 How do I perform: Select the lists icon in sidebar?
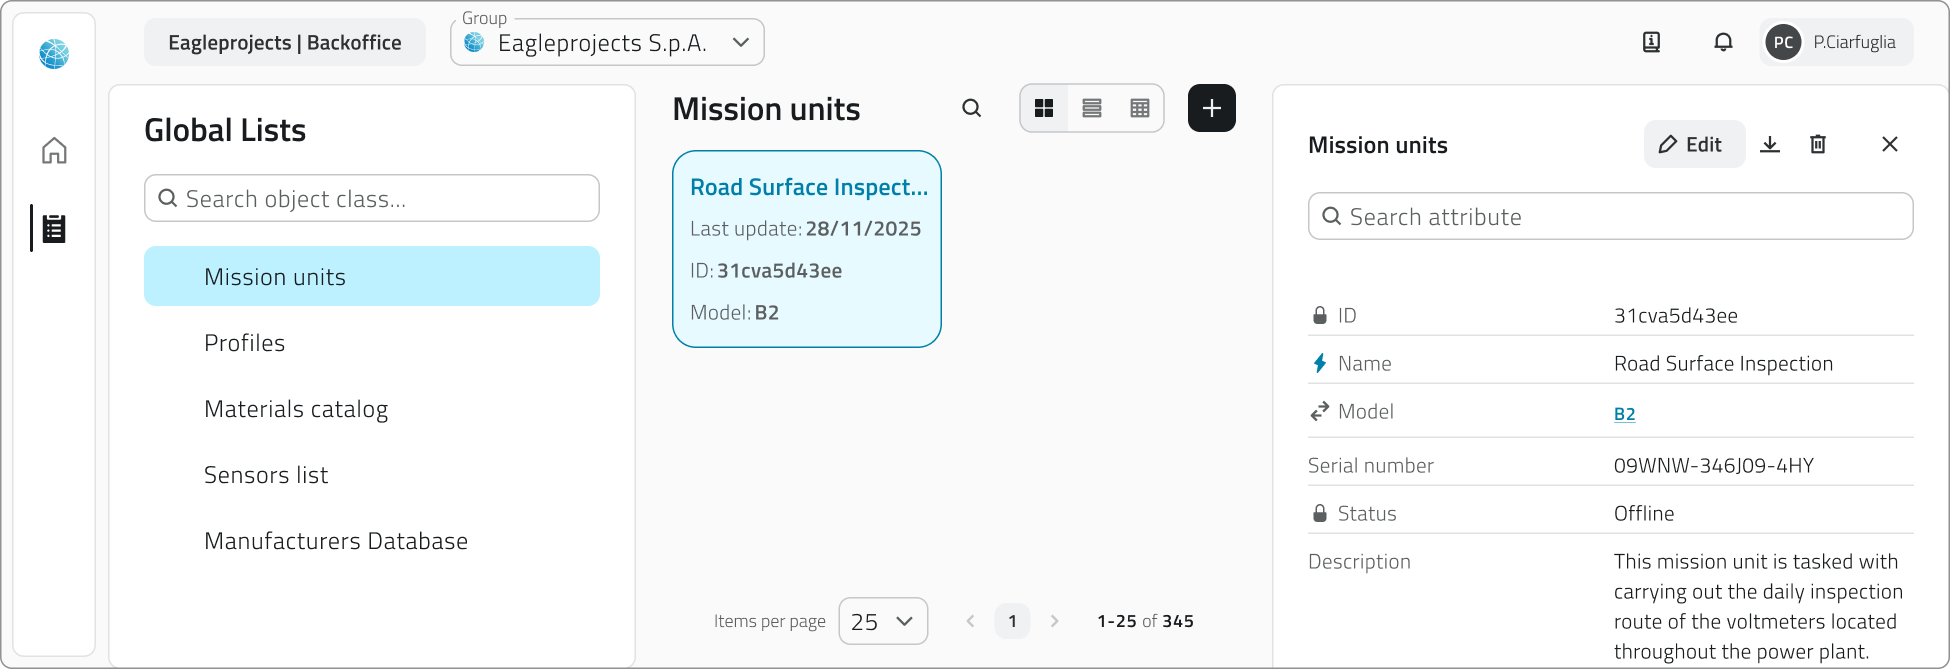(54, 229)
